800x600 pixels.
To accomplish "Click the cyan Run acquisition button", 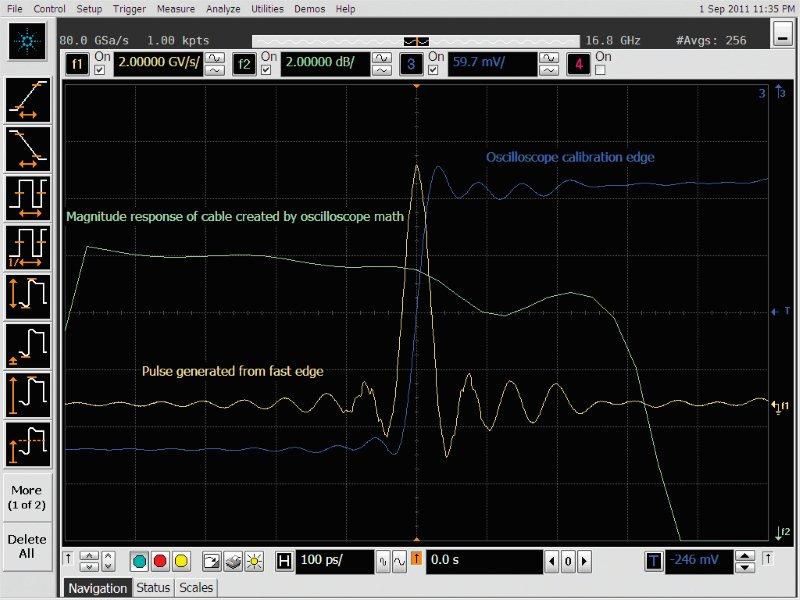I will (x=139, y=561).
